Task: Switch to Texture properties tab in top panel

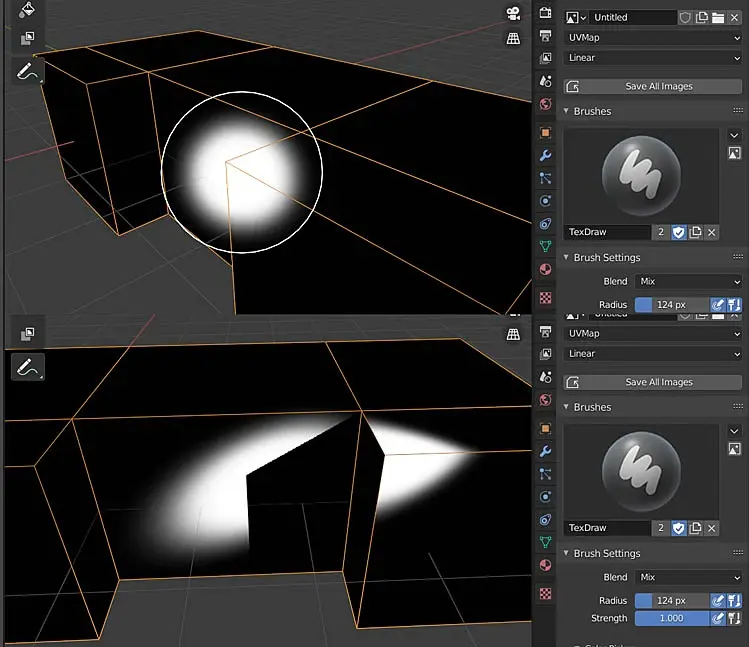Action: pyautogui.click(x=545, y=297)
